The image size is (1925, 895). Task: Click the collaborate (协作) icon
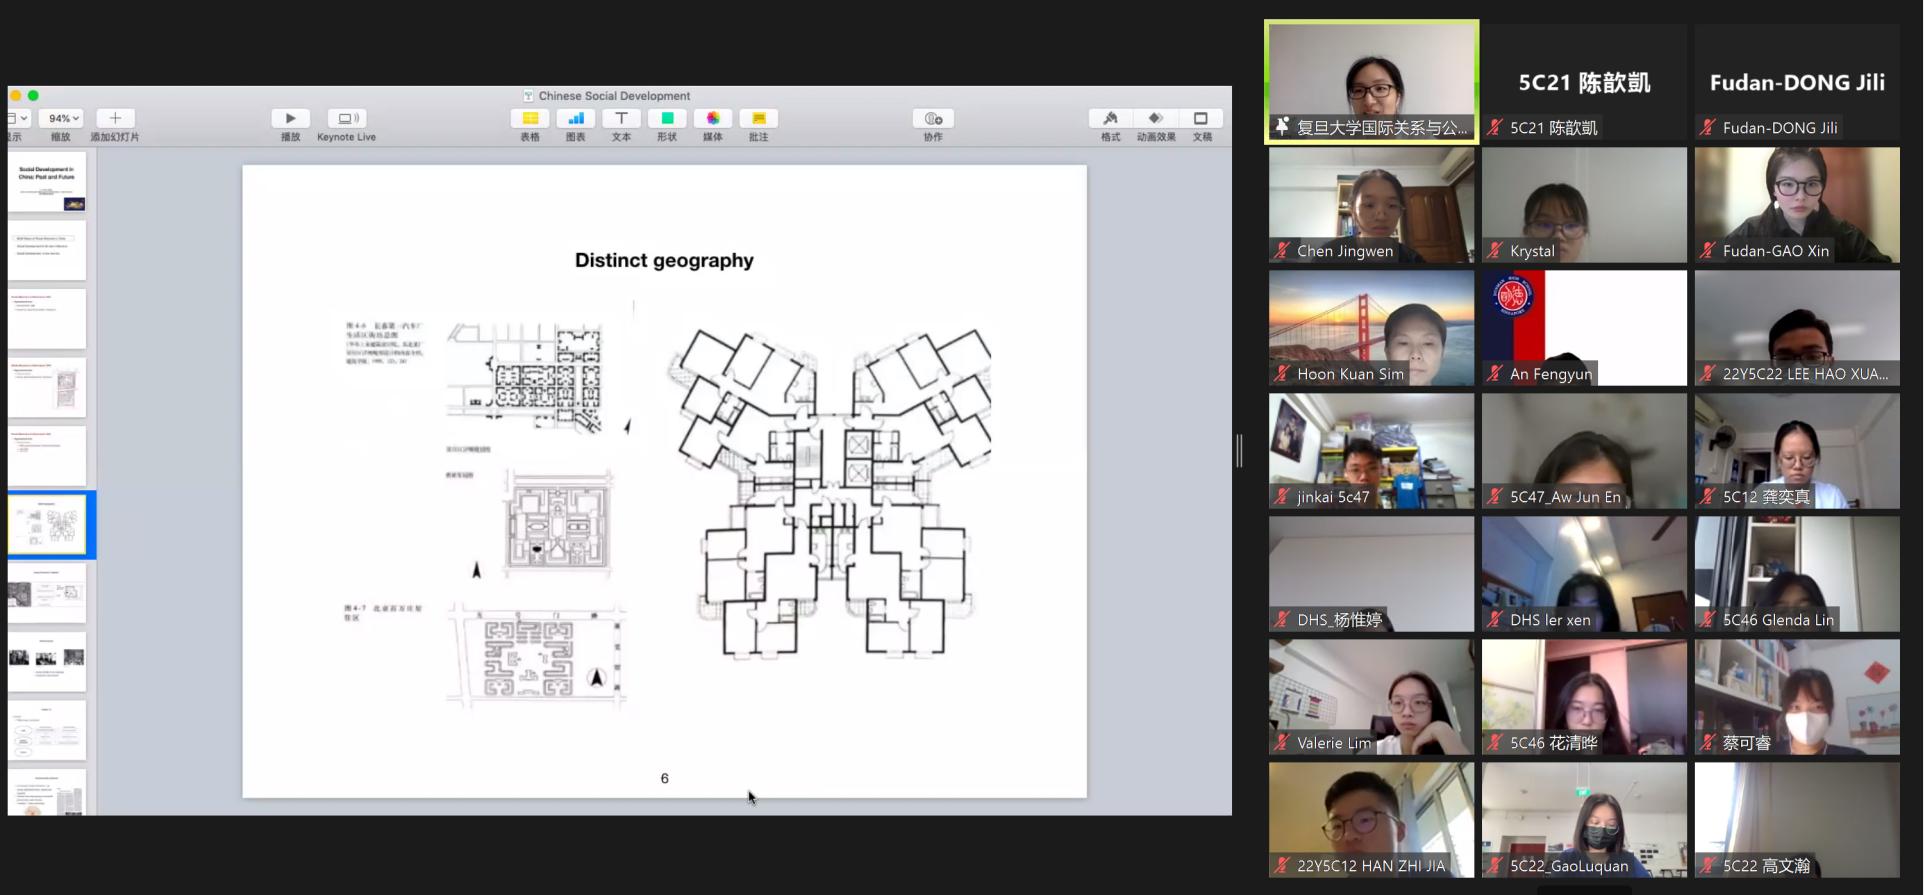[933, 118]
